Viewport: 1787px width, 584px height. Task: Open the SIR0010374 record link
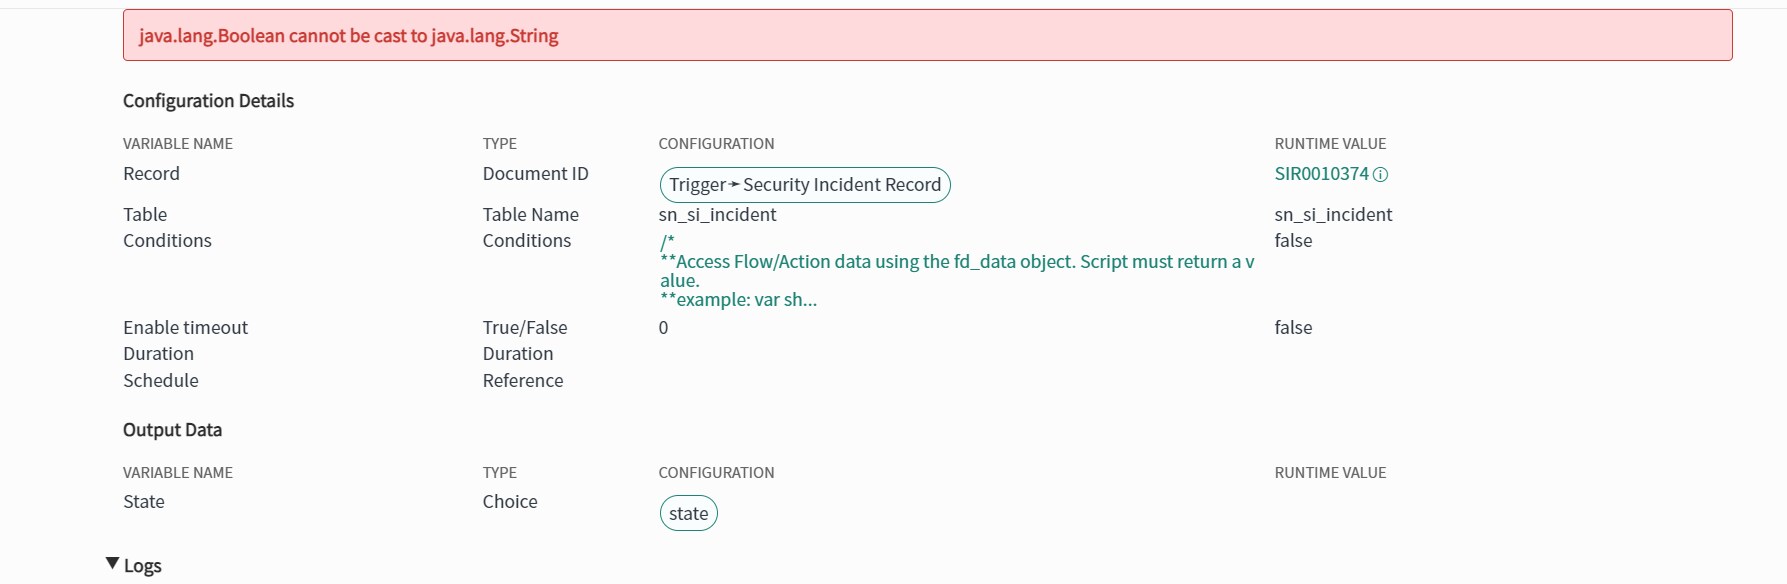tap(1321, 174)
